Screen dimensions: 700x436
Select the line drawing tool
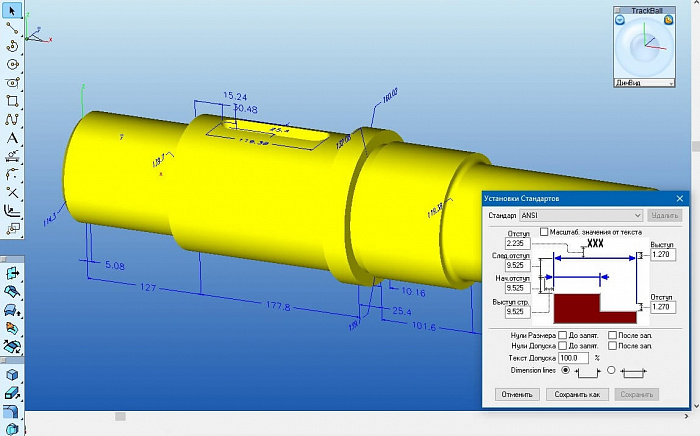[x=12, y=28]
